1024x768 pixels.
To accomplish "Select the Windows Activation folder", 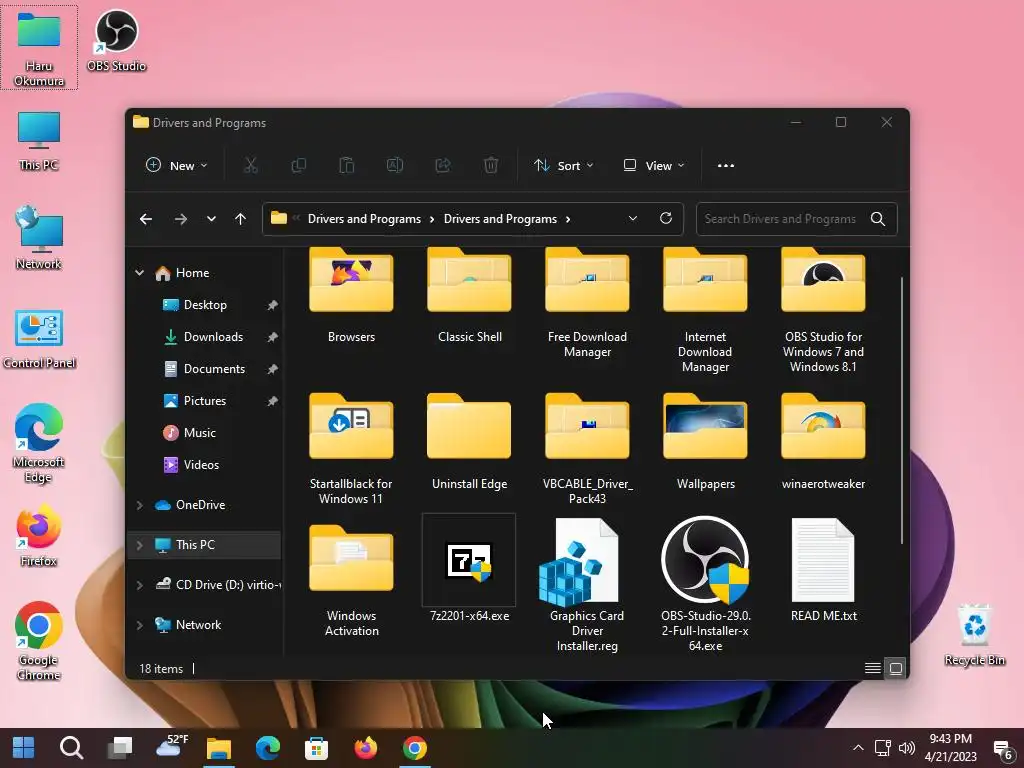I will coord(351,580).
